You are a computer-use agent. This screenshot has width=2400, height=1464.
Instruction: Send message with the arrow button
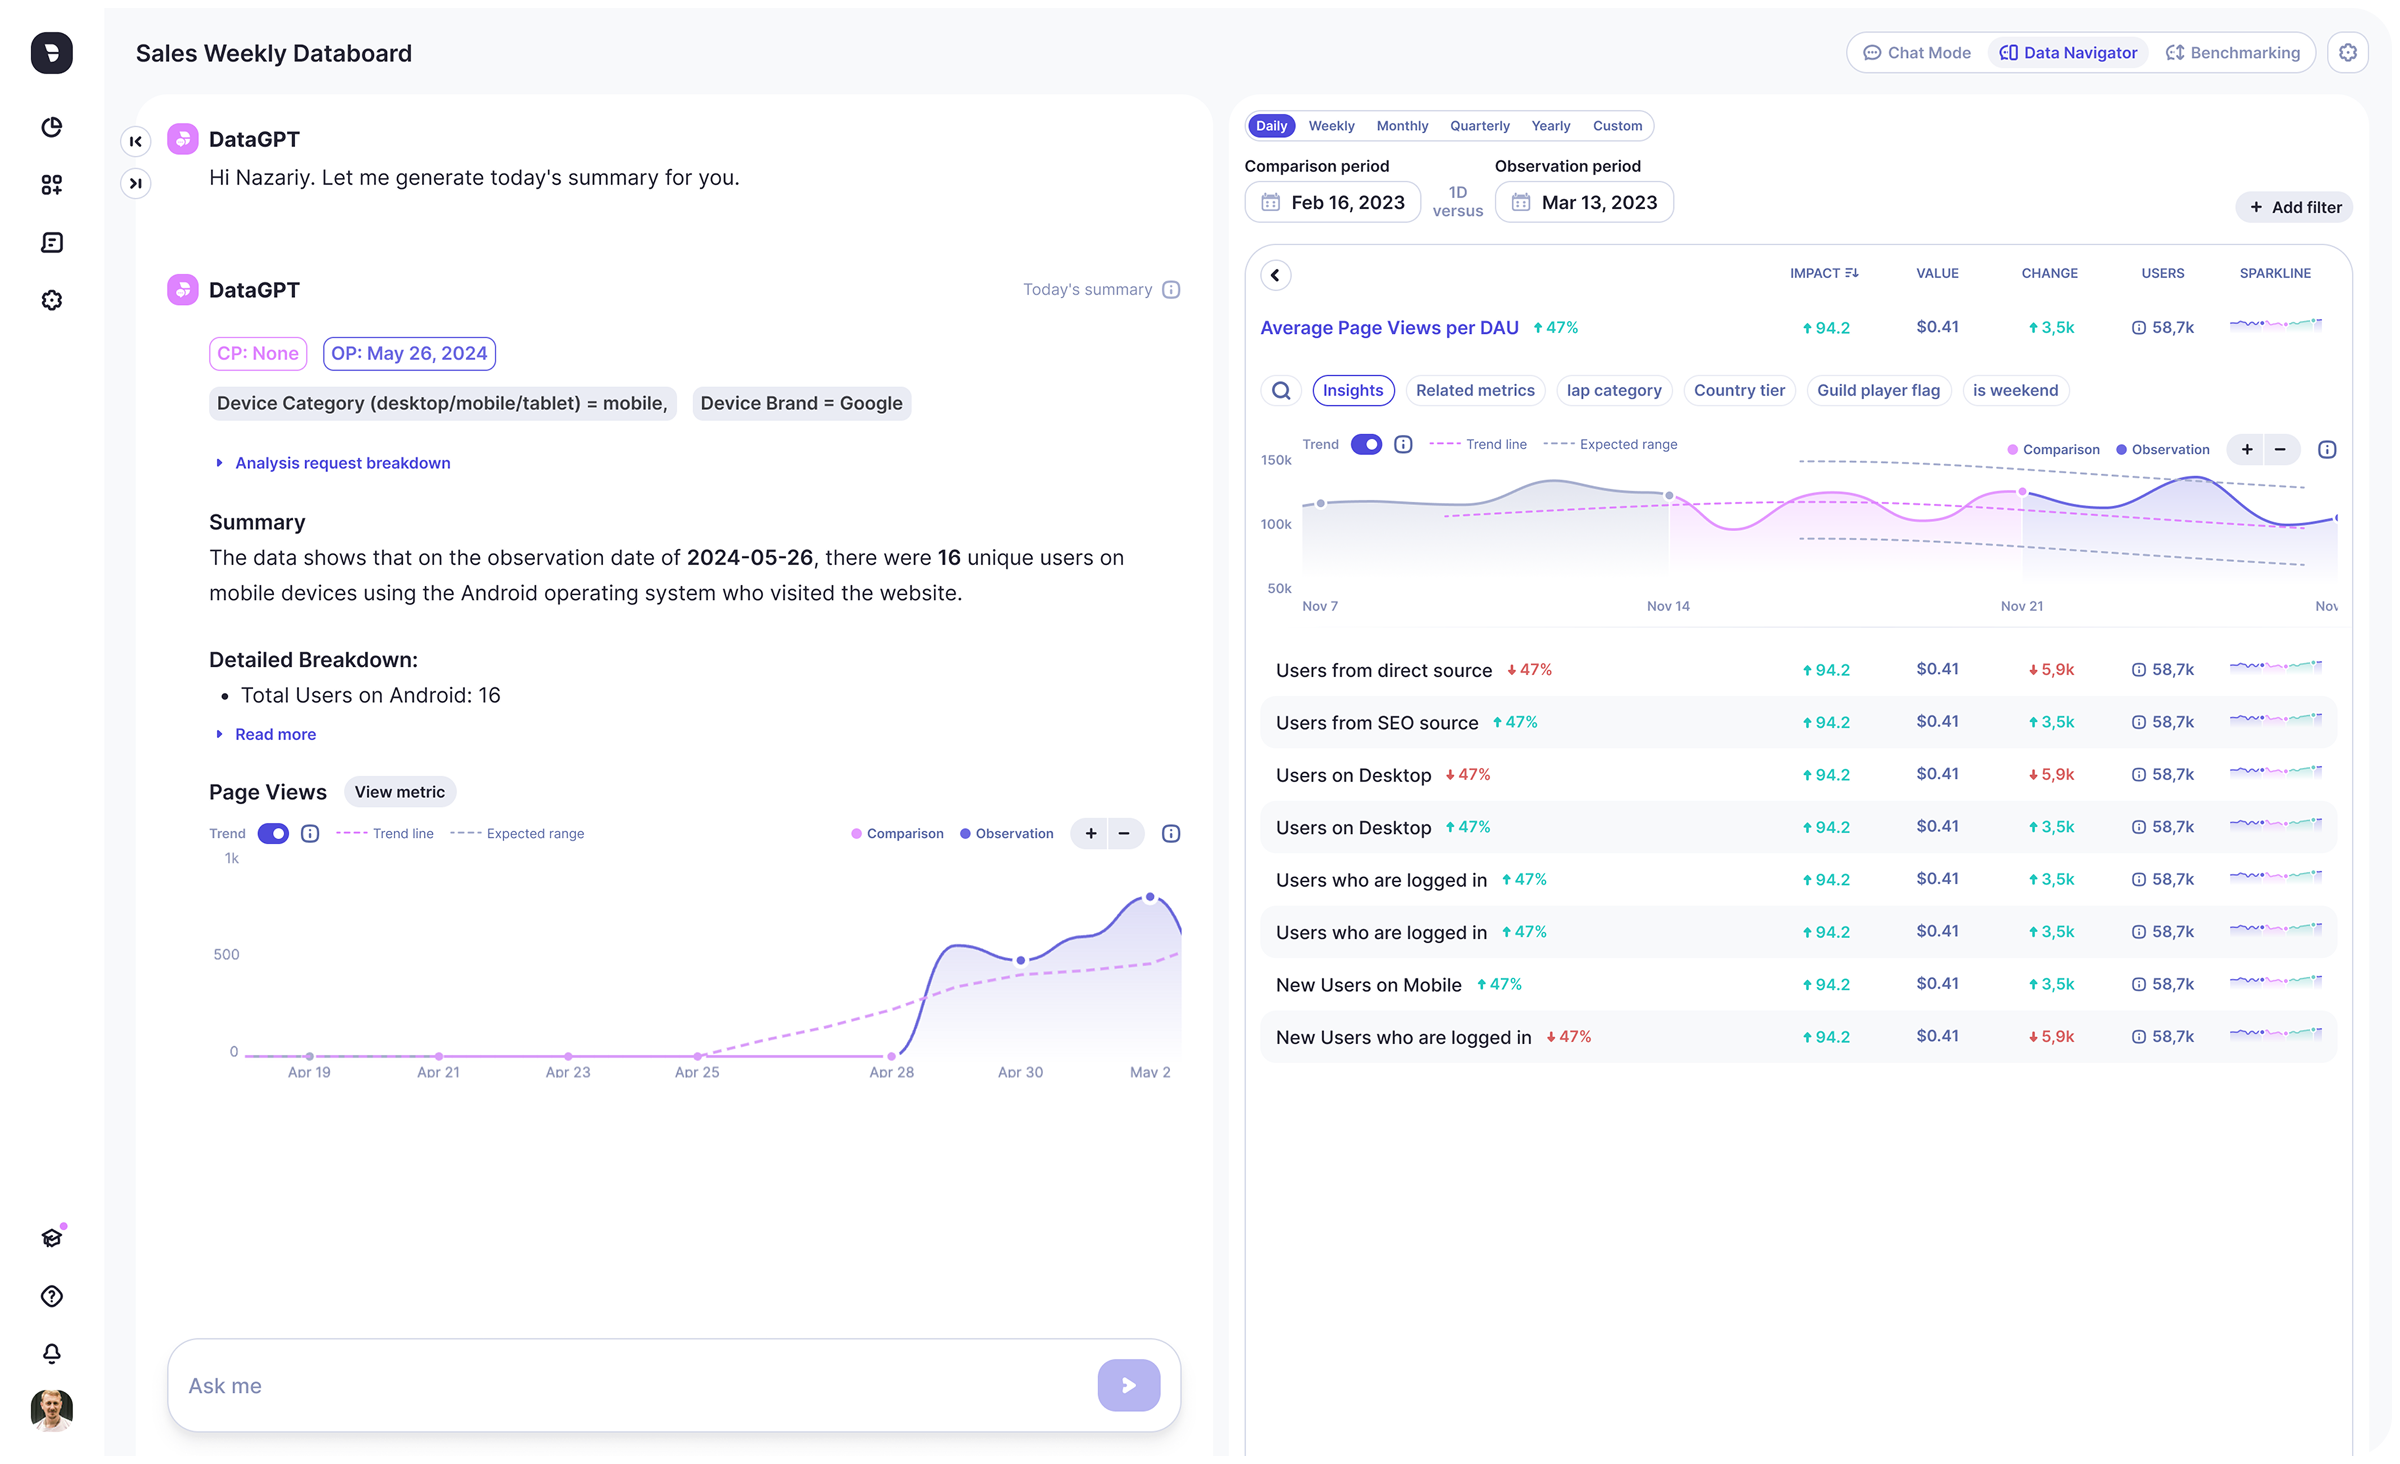[1129, 1385]
